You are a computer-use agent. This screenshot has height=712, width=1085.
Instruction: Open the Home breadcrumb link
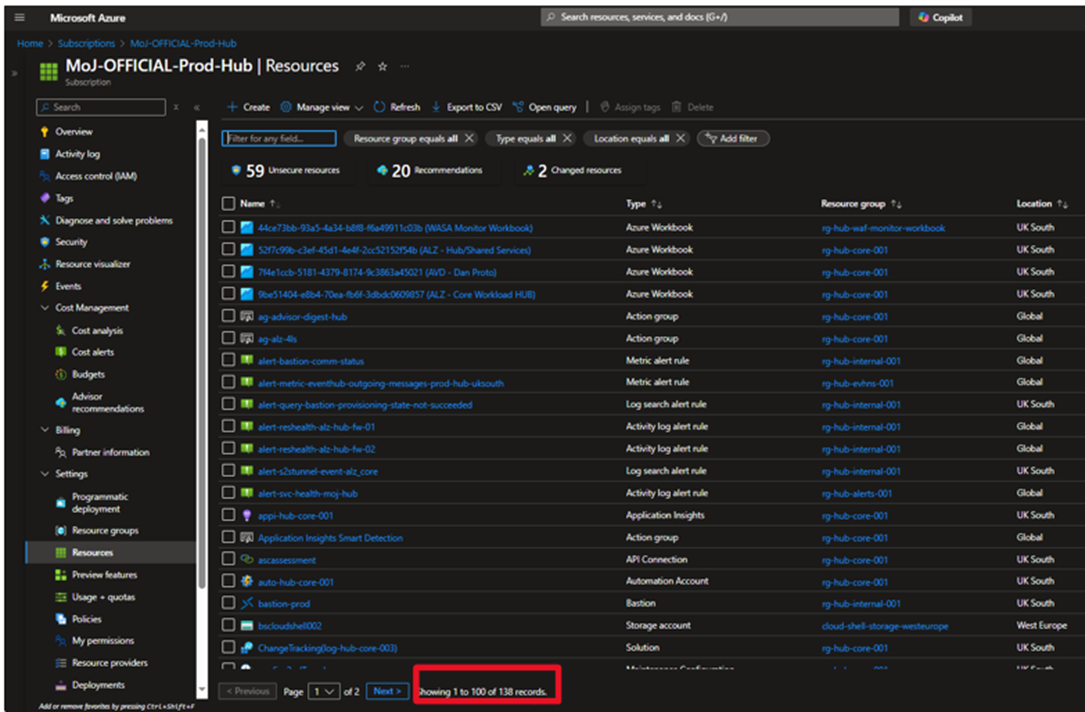click(x=30, y=43)
